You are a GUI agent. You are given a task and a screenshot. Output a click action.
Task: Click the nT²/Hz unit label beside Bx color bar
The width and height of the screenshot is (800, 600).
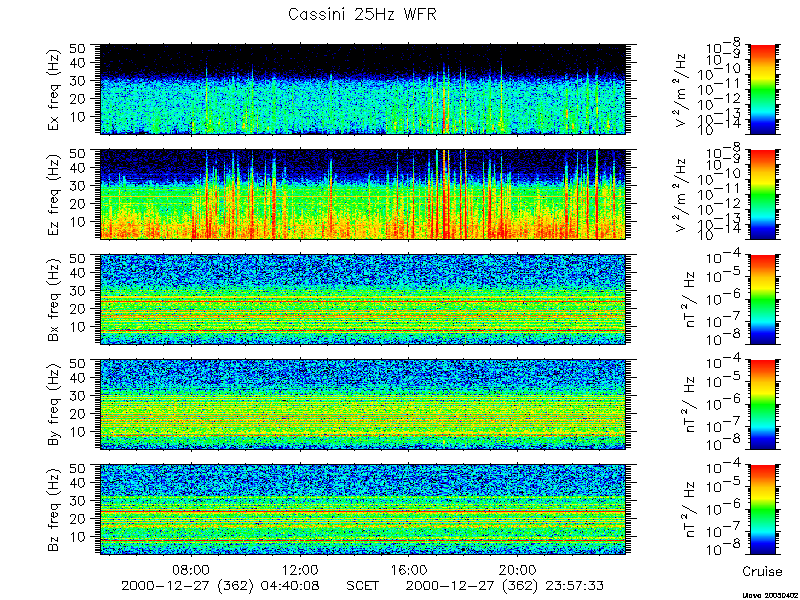pyautogui.click(x=689, y=299)
